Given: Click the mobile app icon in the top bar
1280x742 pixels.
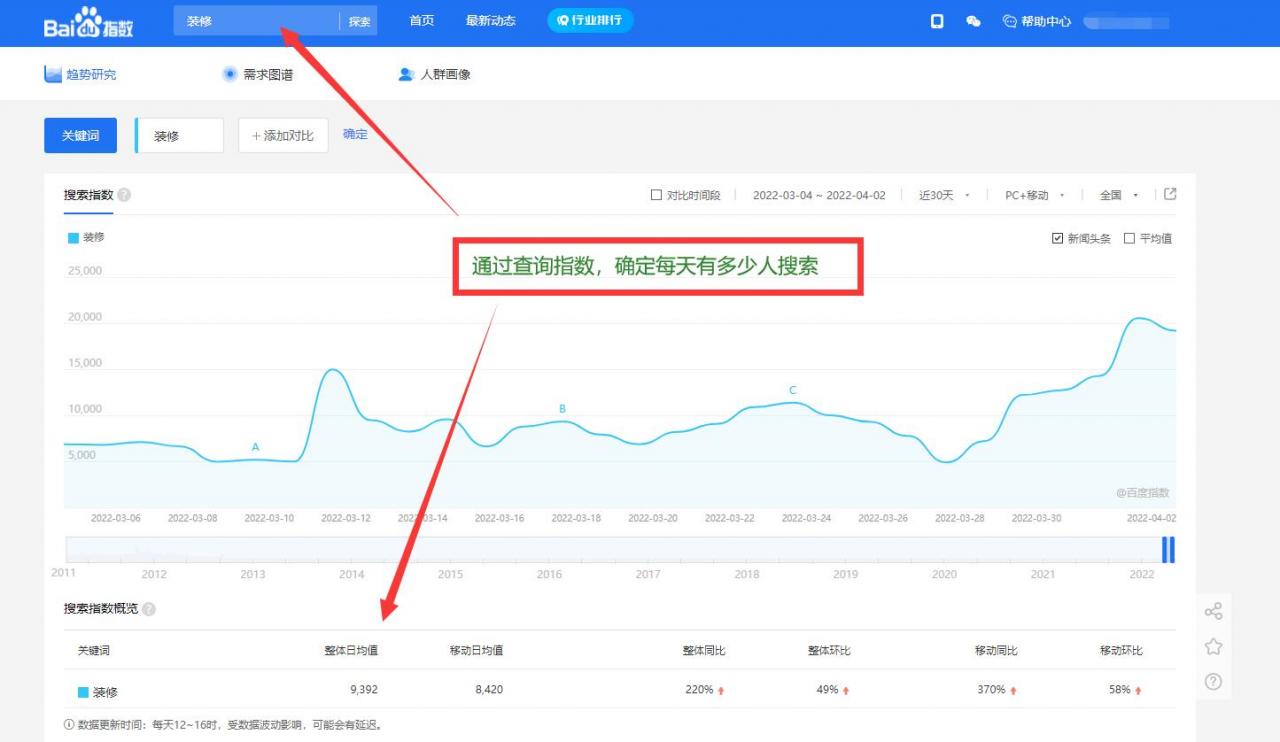Looking at the screenshot, I should (937, 20).
